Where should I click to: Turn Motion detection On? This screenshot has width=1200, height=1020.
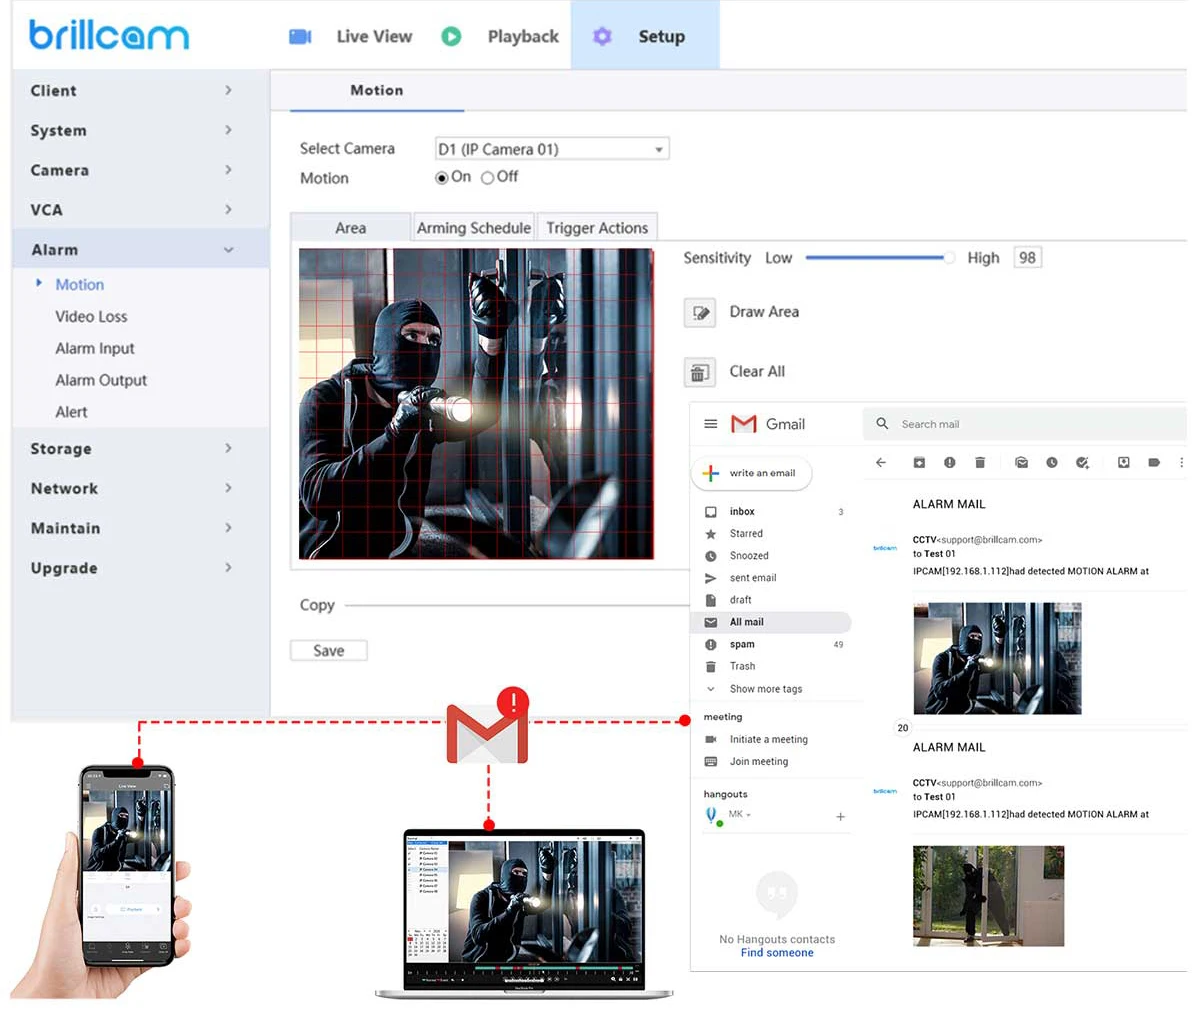click(x=442, y=178)
